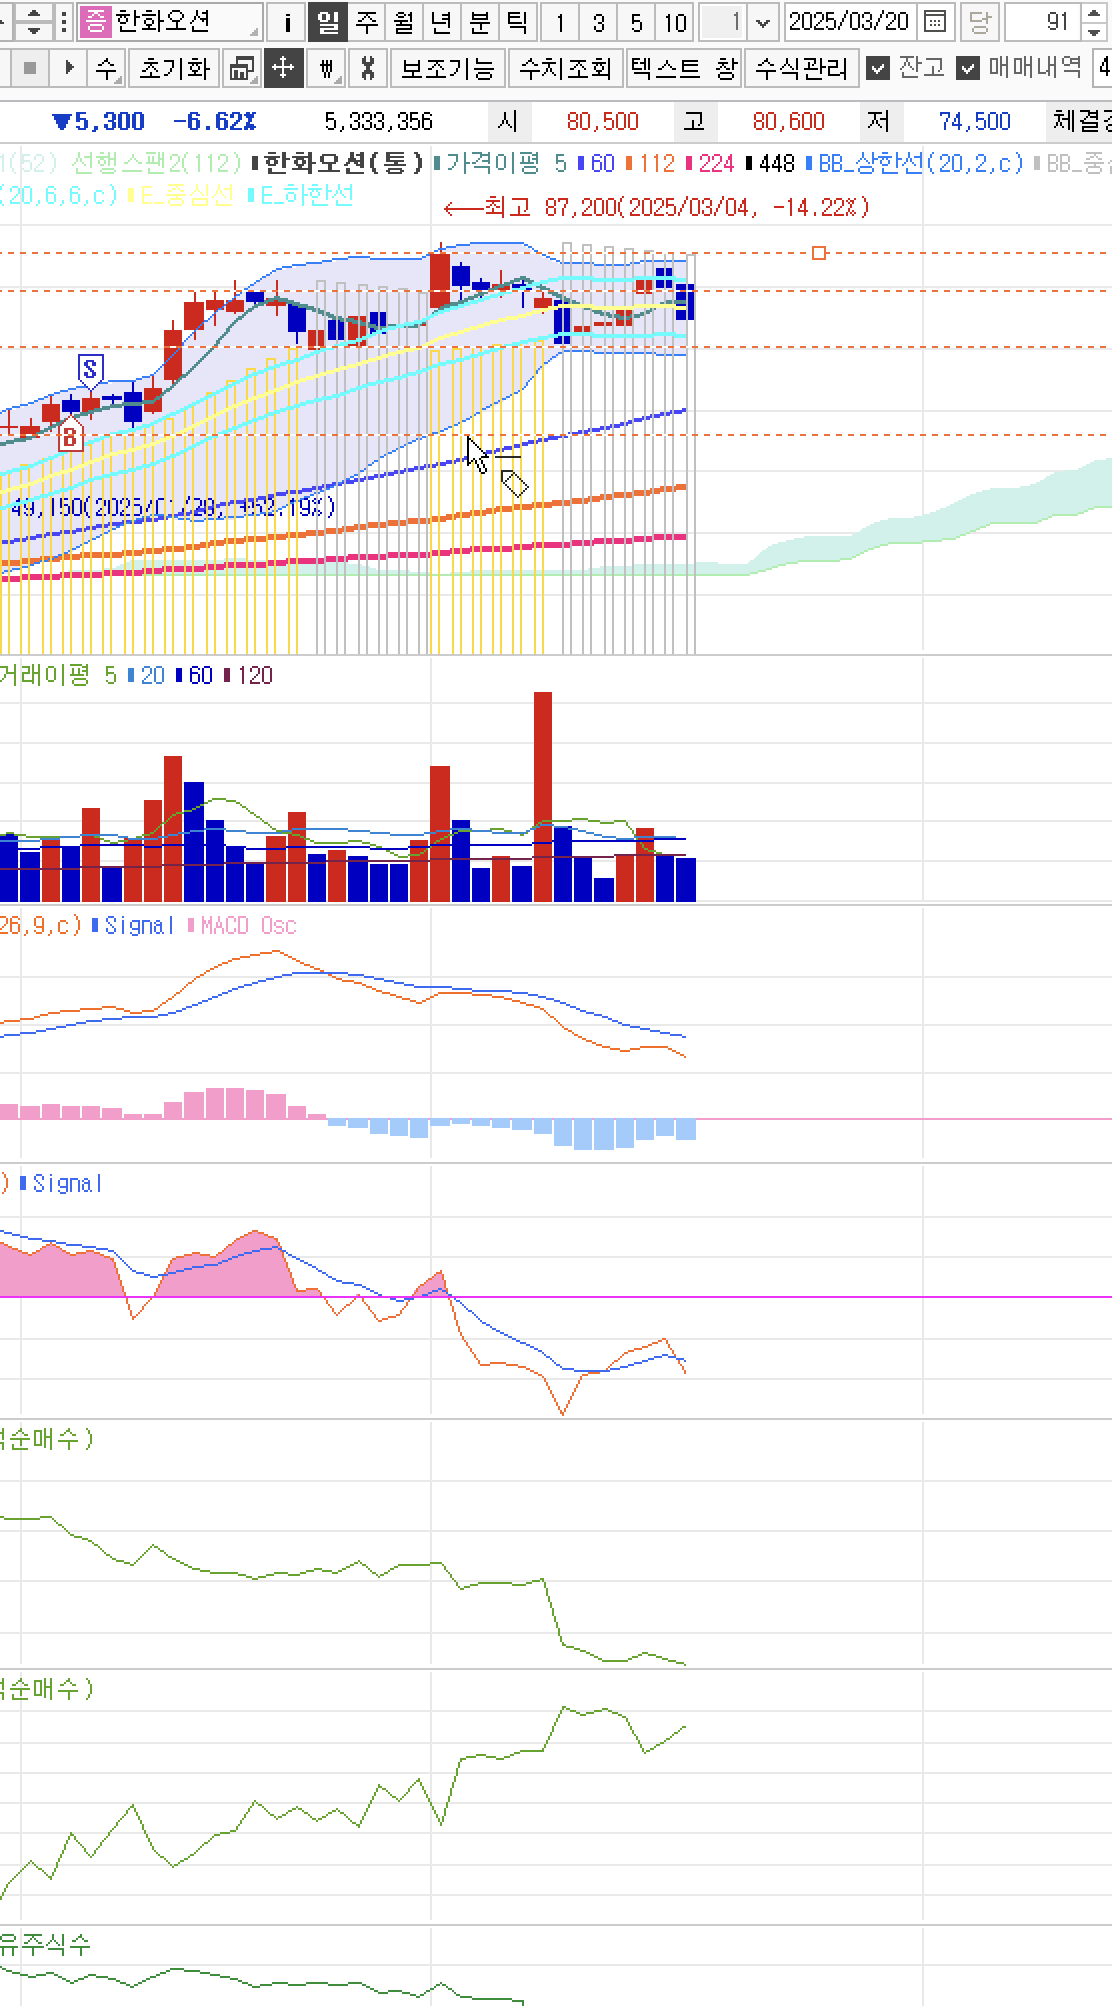This screenshot has width=1112, height=2006.
Task: Click the red B buy marker on chart
Action: (69, 436)
